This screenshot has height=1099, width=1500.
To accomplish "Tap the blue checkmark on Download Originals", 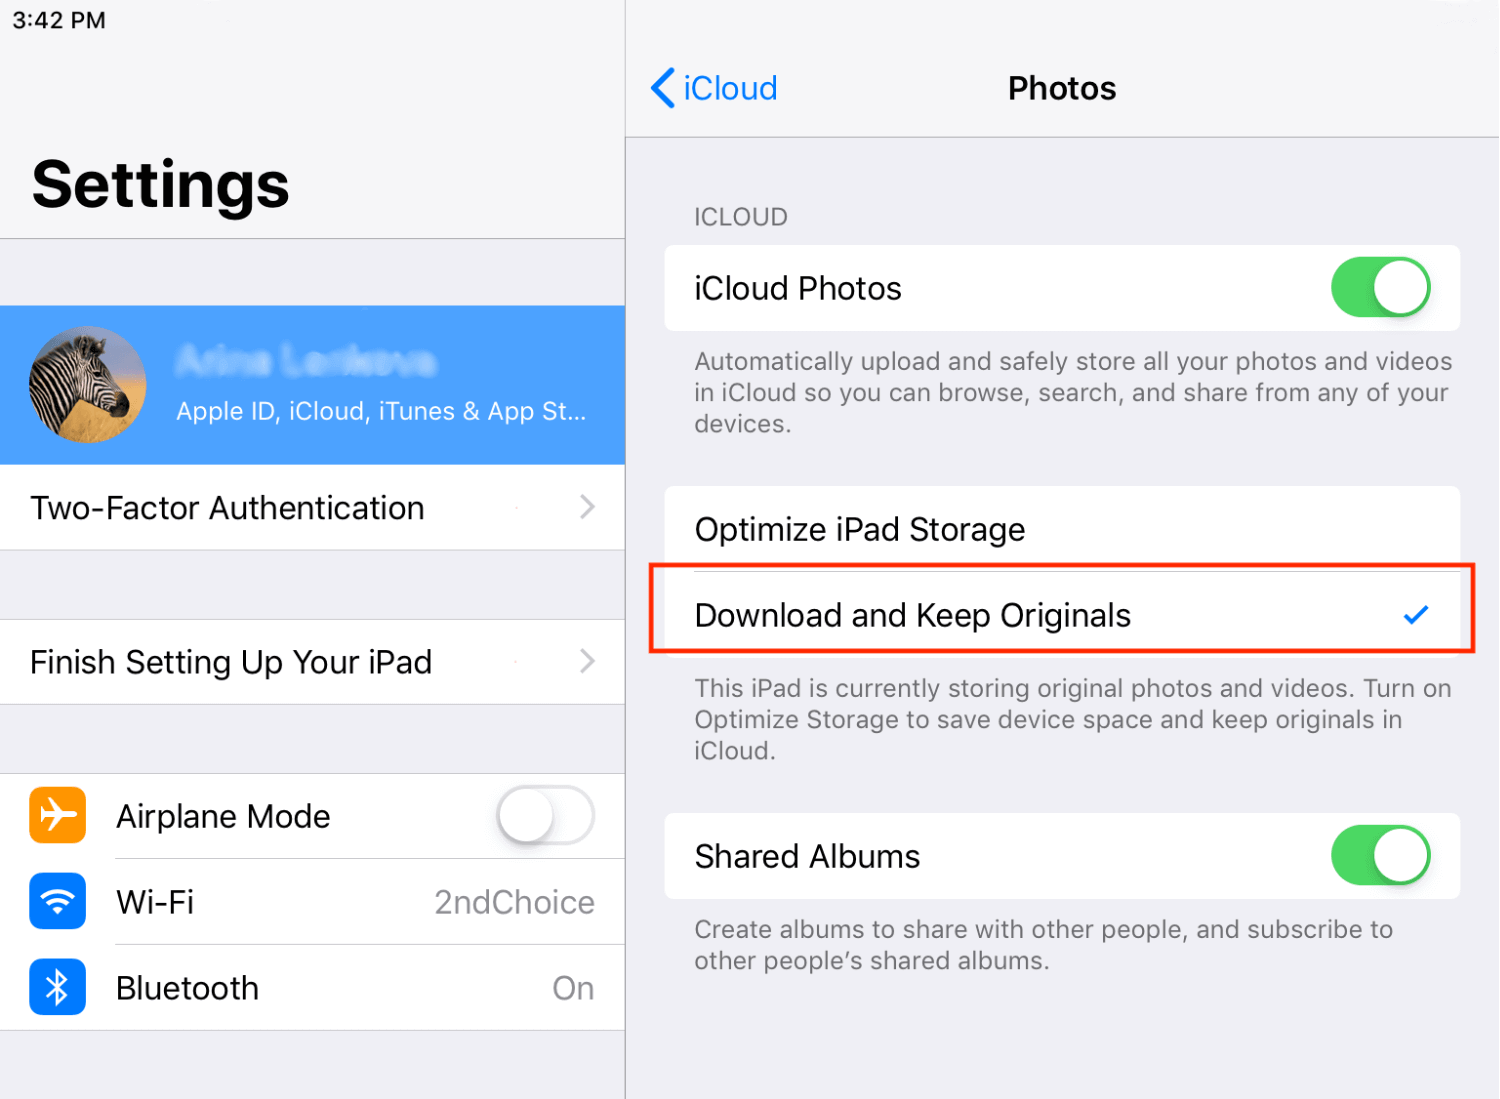I will [x=1415, y=615].
